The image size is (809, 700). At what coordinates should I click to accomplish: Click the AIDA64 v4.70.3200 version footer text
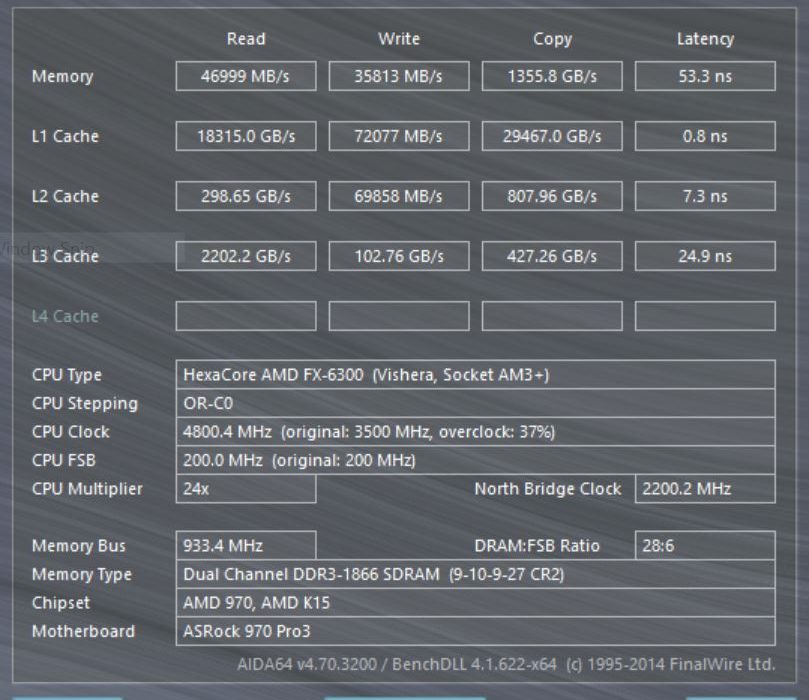506,664
